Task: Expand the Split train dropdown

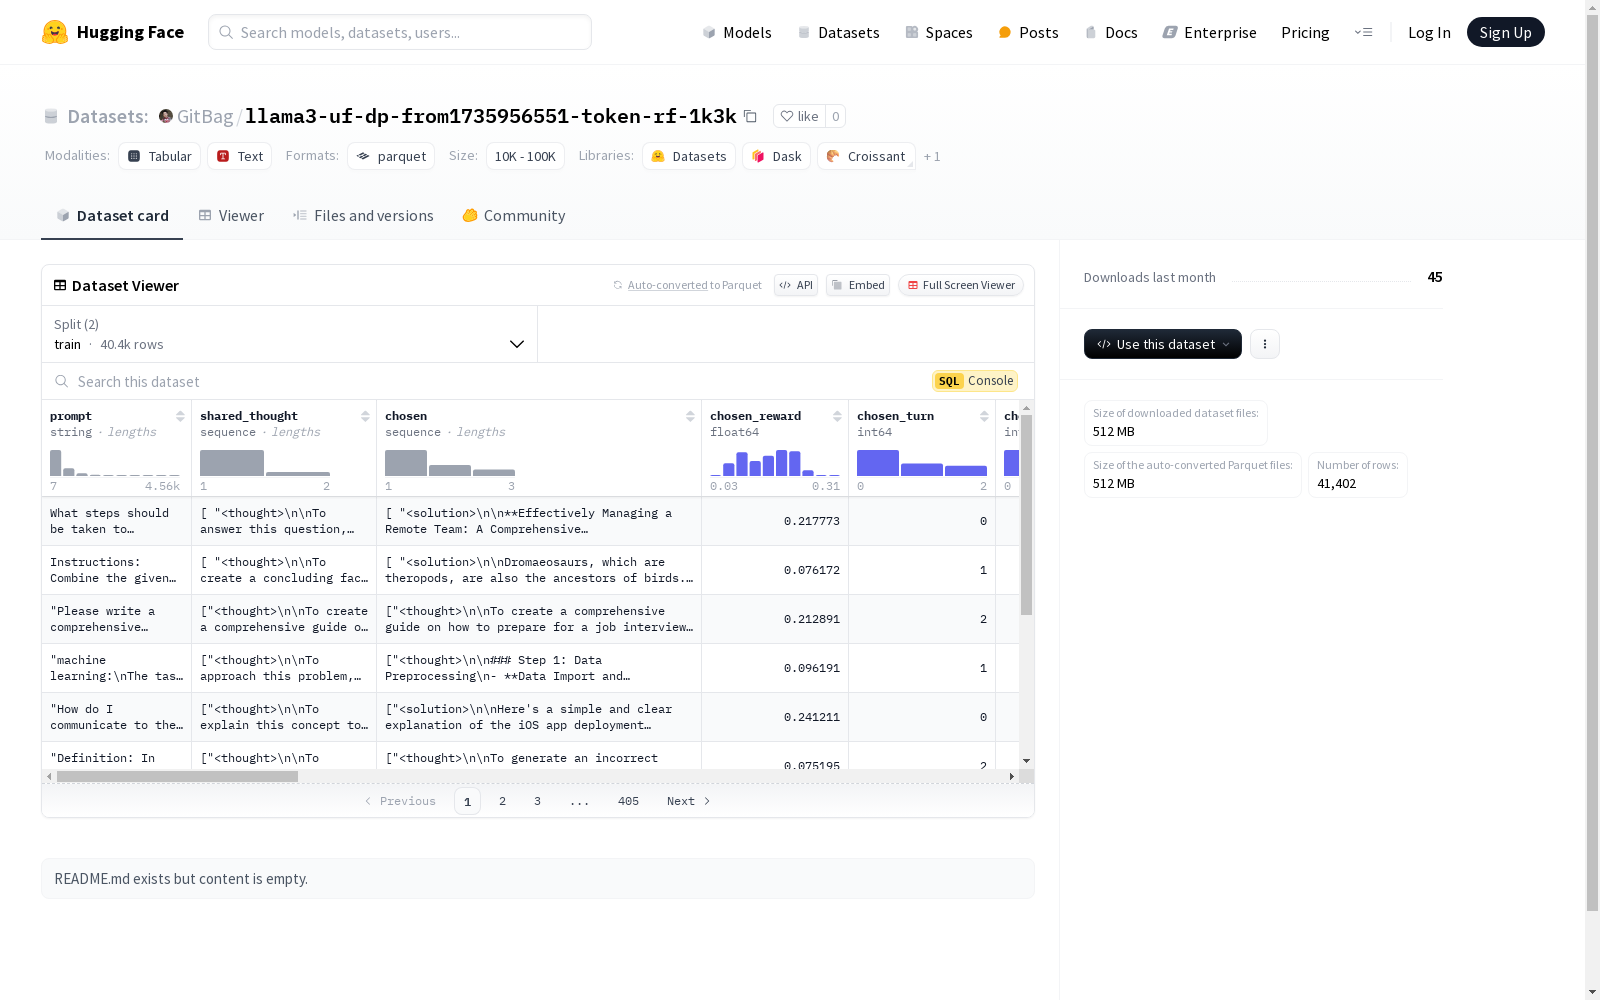Action: click(289, 334)
